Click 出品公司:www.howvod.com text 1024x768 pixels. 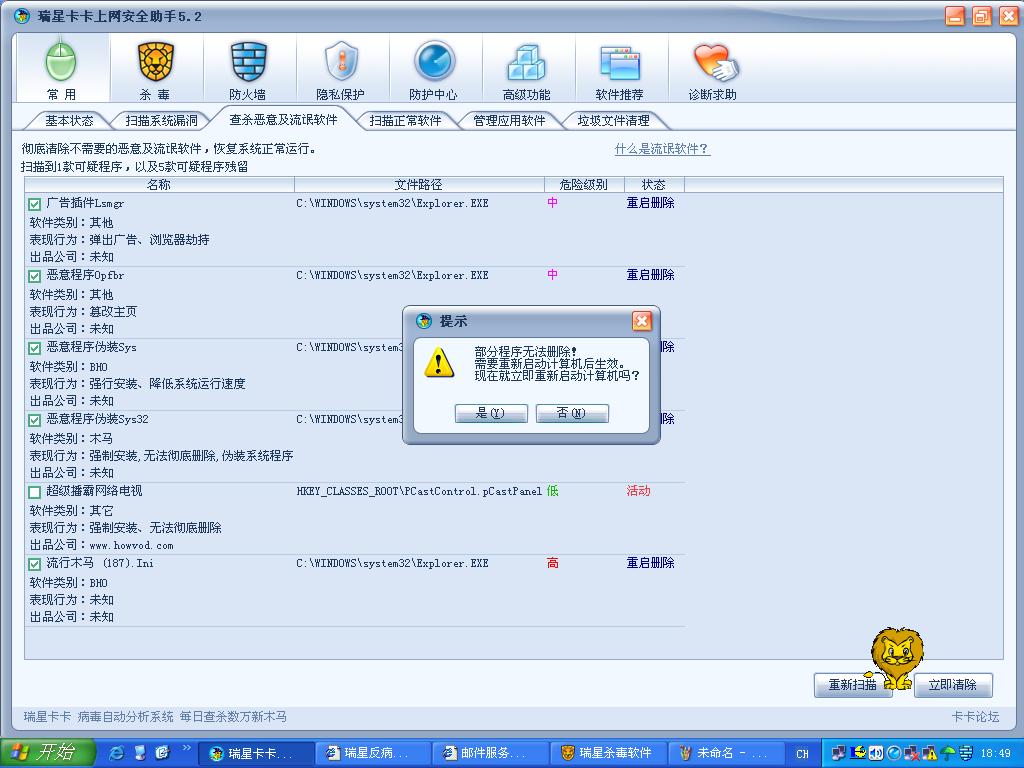point(101,545)
